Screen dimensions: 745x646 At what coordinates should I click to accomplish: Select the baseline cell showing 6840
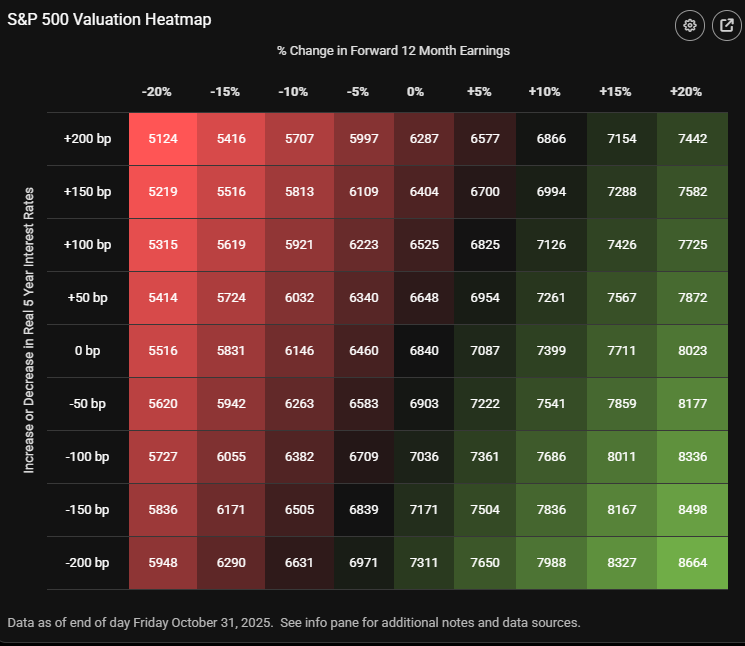(424, 351)
